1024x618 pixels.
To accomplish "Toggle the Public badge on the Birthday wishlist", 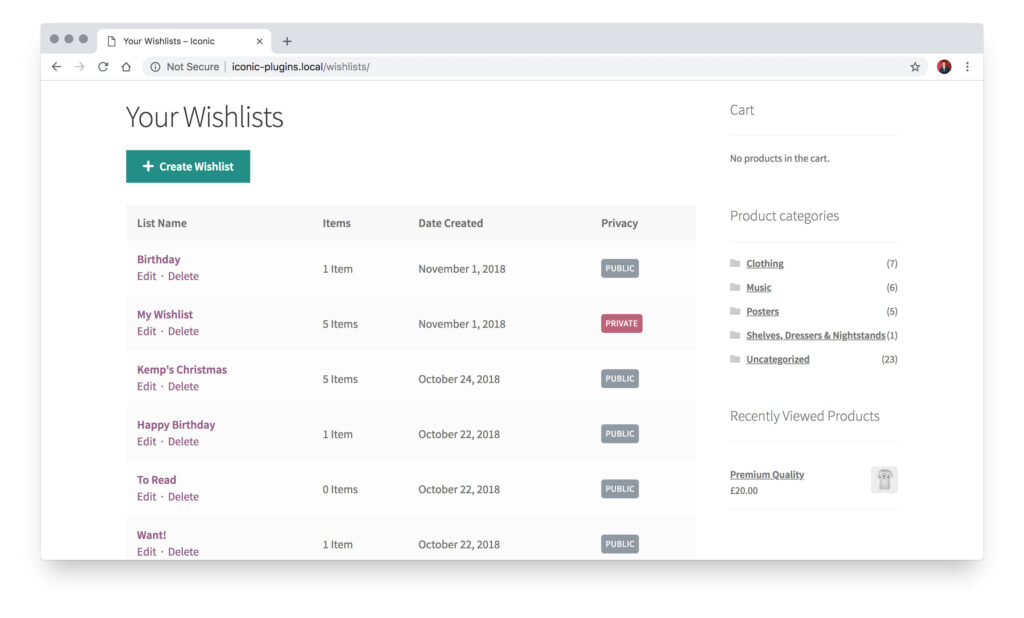I will [x=619, y=268].
